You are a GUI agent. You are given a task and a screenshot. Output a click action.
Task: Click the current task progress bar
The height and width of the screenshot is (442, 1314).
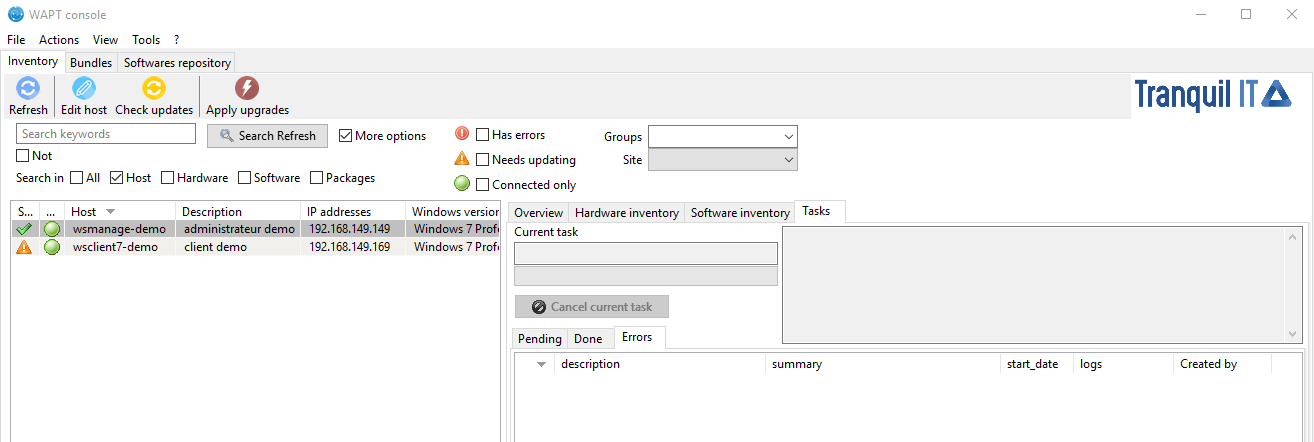coord(646,276)
